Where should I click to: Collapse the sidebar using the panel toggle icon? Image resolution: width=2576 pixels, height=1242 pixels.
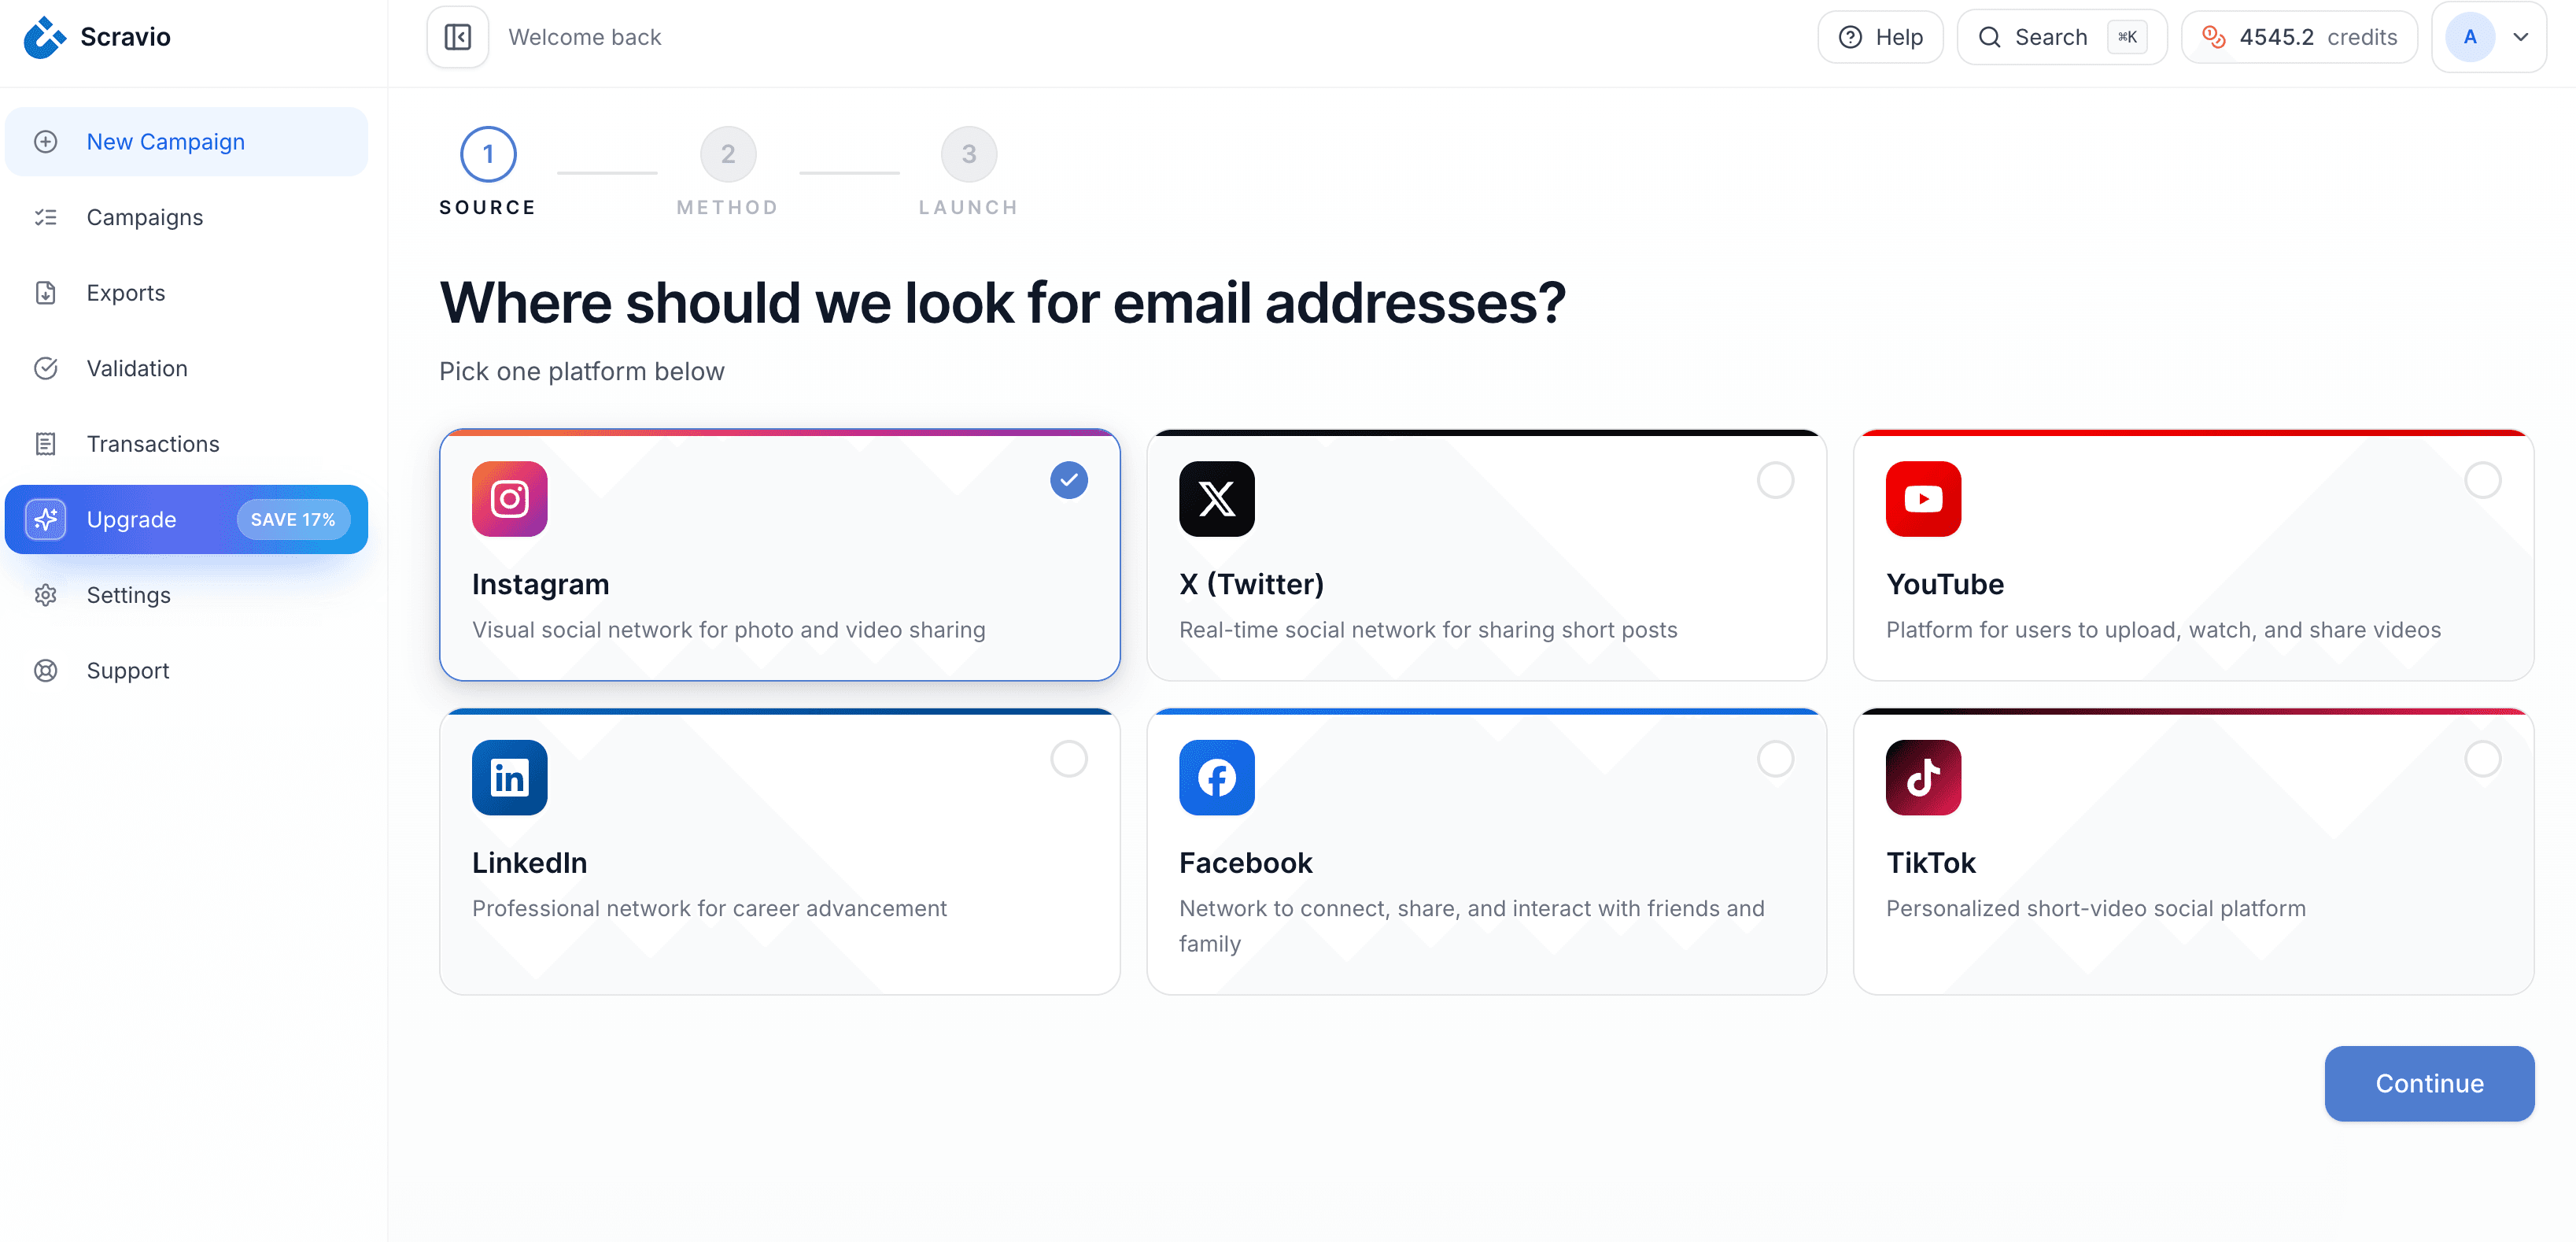point(457,37)
